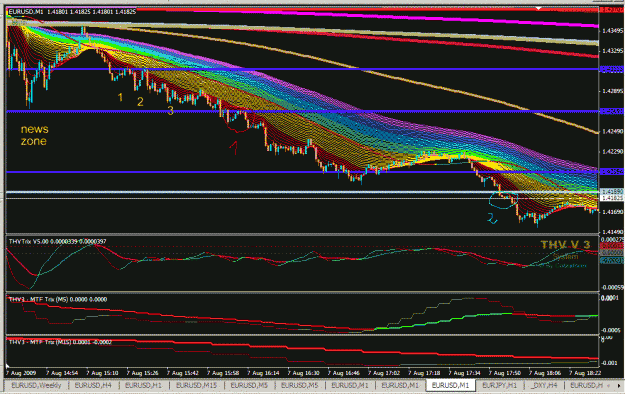This screenshot has width=625, height=394.
Task: Select the EURUSD,H1 chart tab
Action: point(143,385)
